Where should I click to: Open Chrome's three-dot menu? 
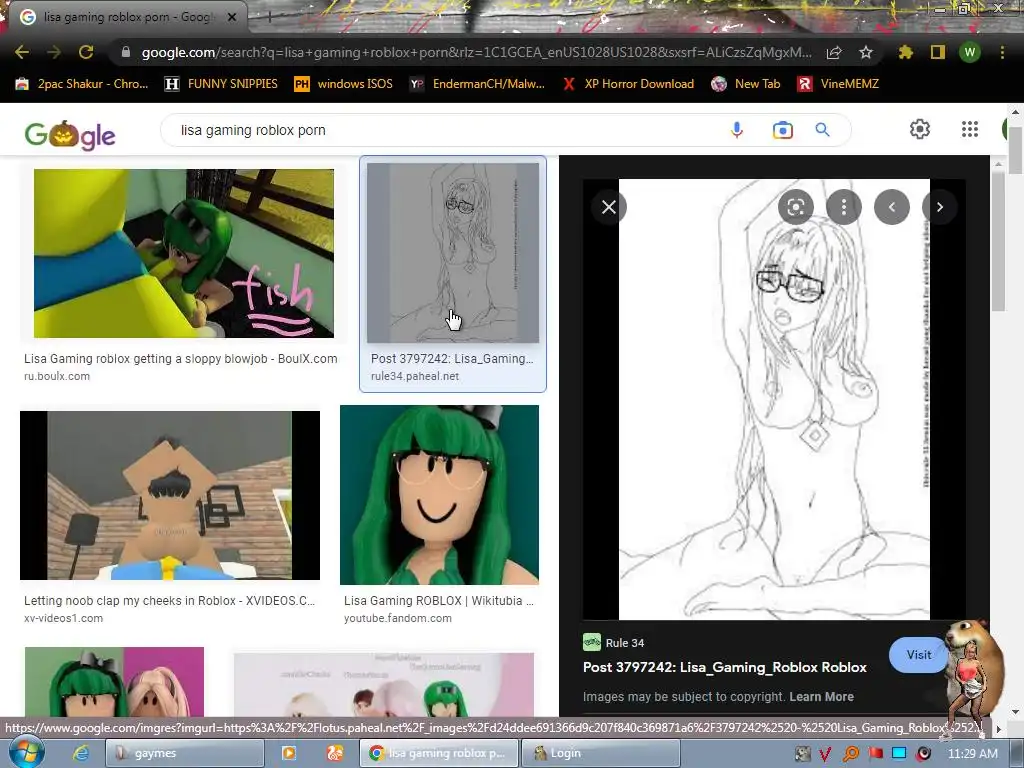tap(1002, 52)
